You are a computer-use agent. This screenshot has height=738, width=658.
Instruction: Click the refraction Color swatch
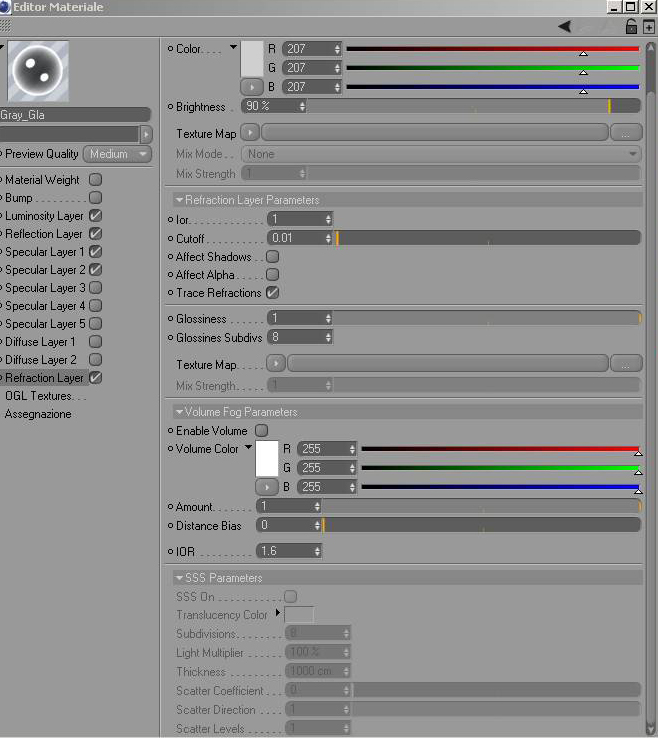tap(252, 59)
